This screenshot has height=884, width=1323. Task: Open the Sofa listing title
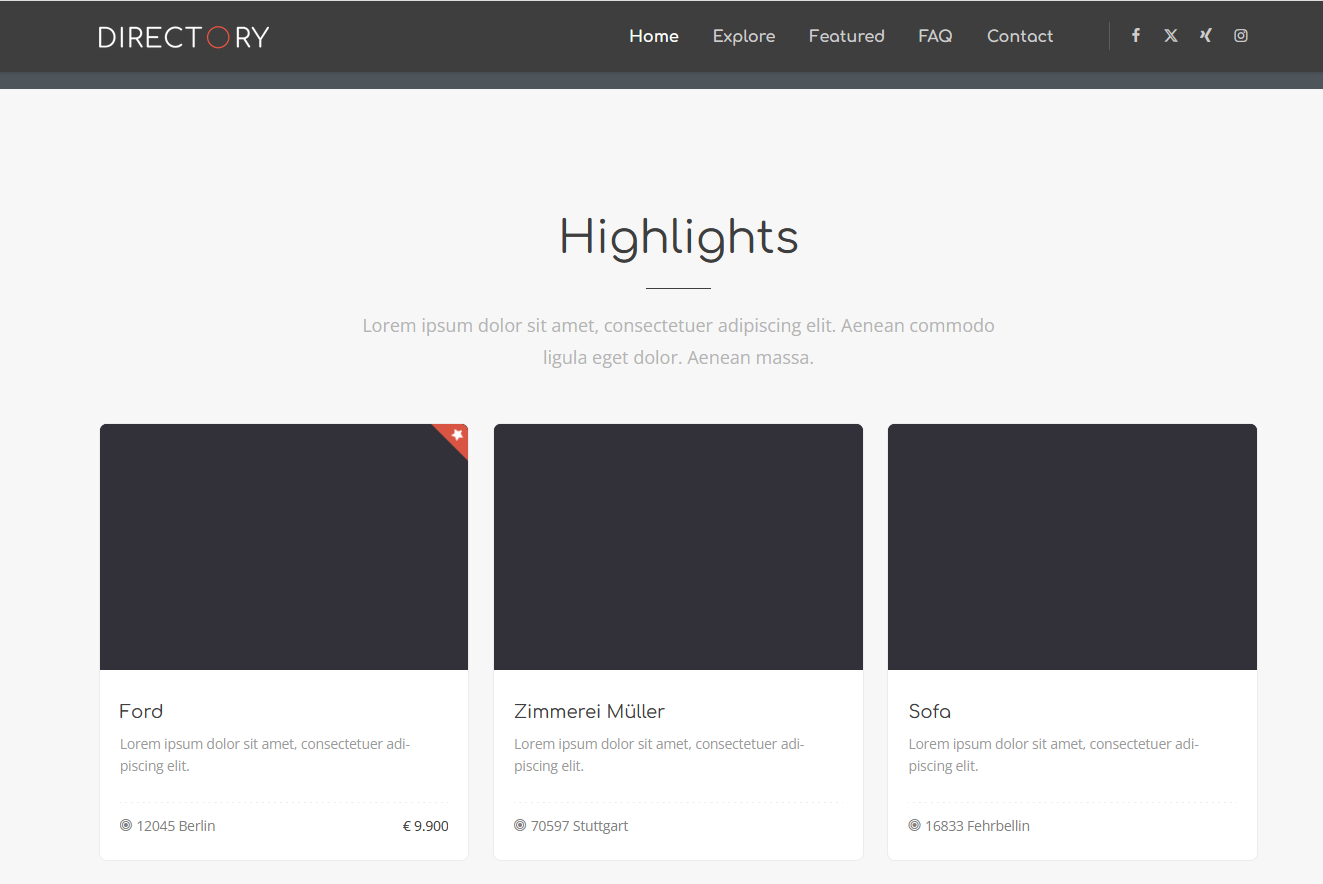pos(930,712)
